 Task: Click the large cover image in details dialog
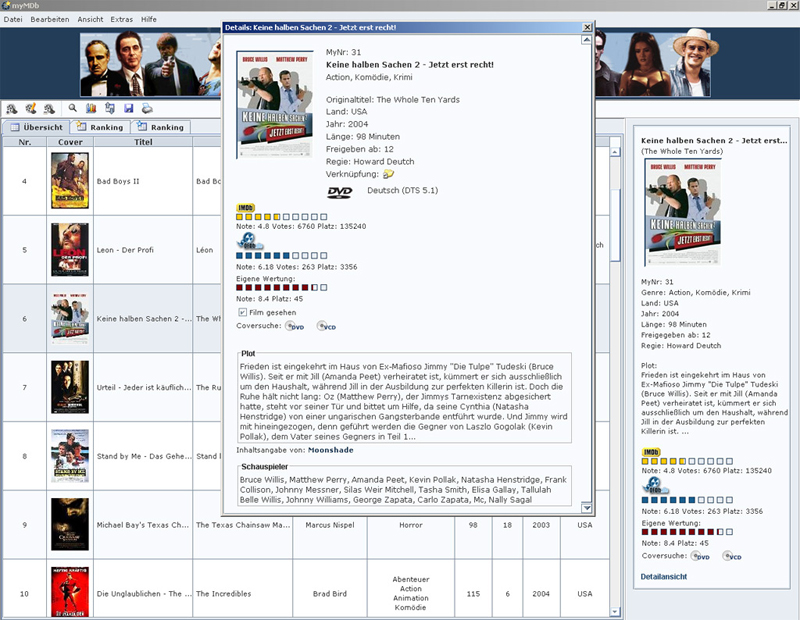[x=275, y=105]
